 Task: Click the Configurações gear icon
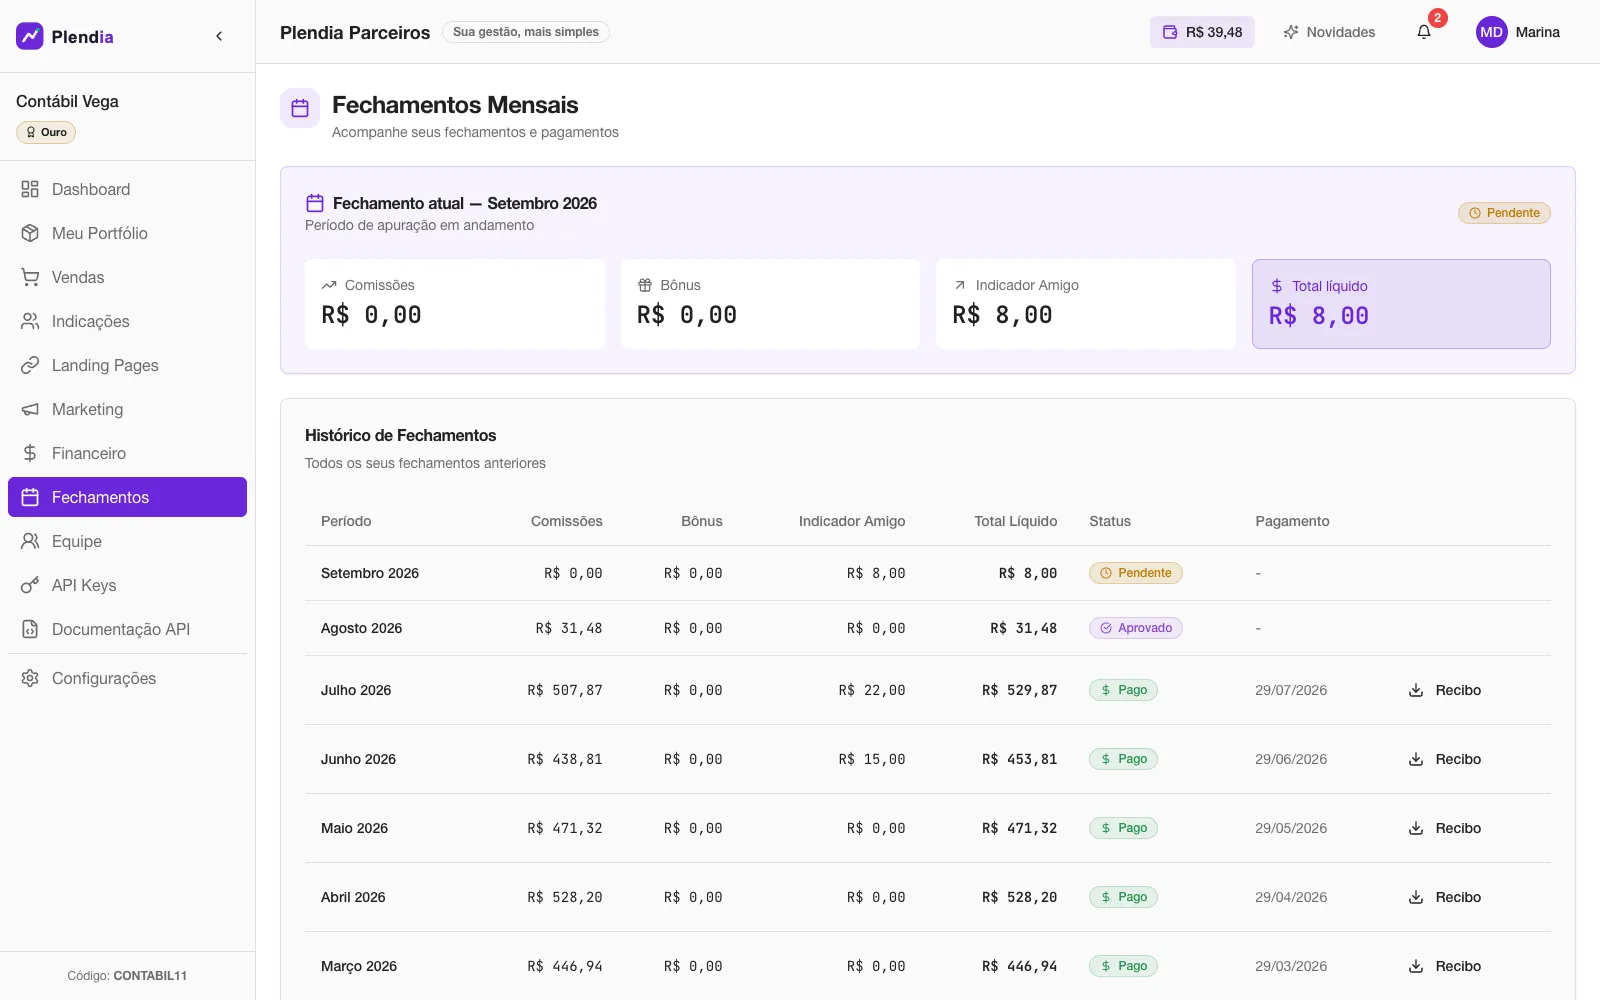pos(30,678)
